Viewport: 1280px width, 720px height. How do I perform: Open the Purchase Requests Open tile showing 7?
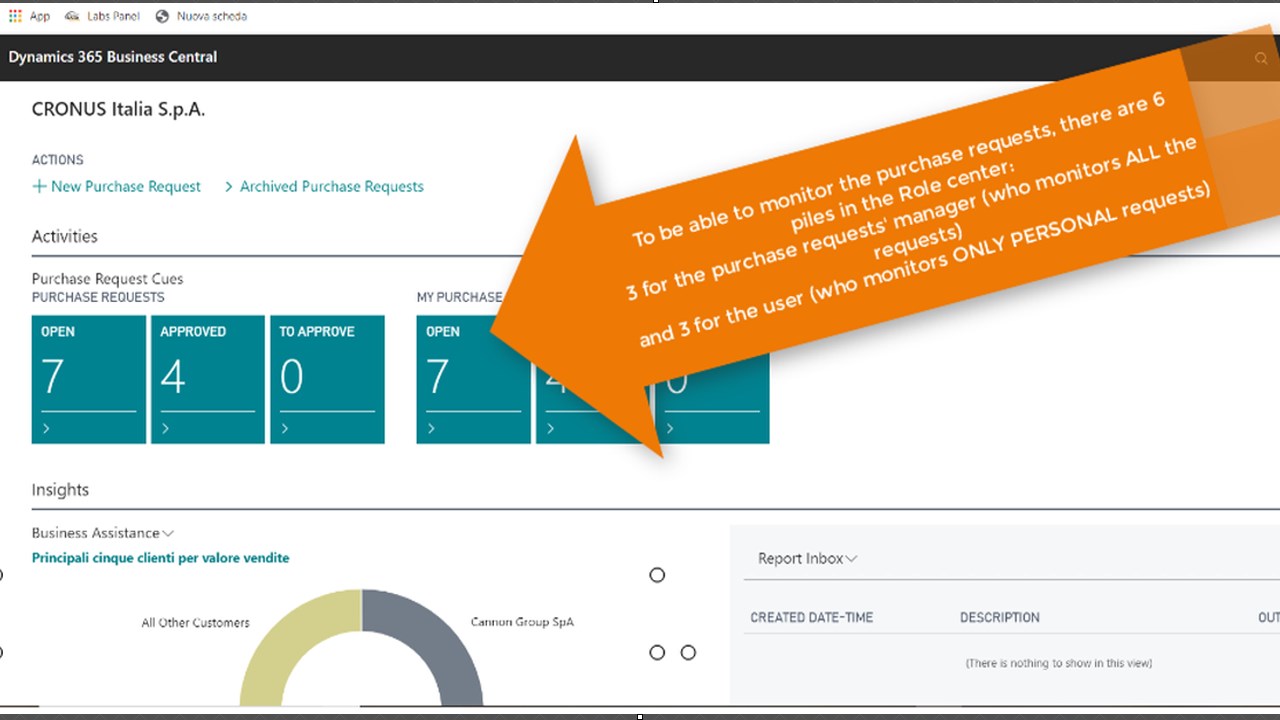coord(89,379)
